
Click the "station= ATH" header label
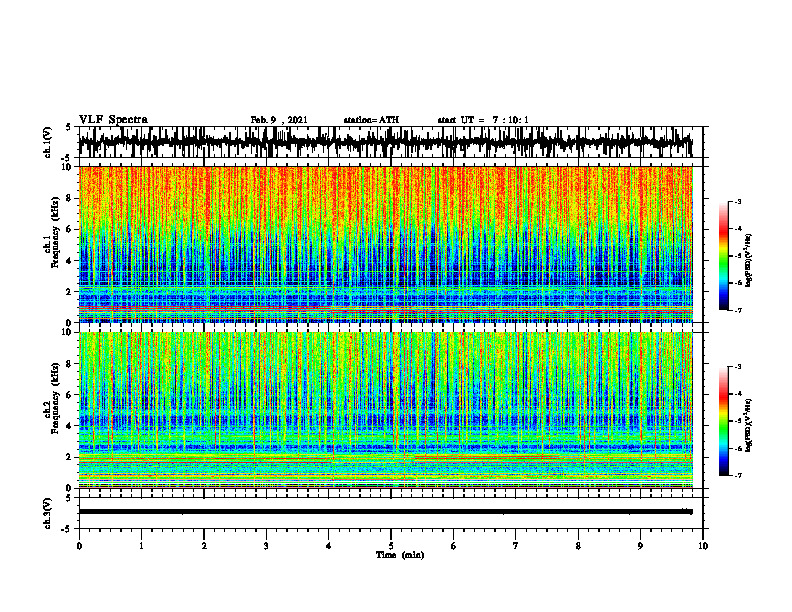point(371,120)
